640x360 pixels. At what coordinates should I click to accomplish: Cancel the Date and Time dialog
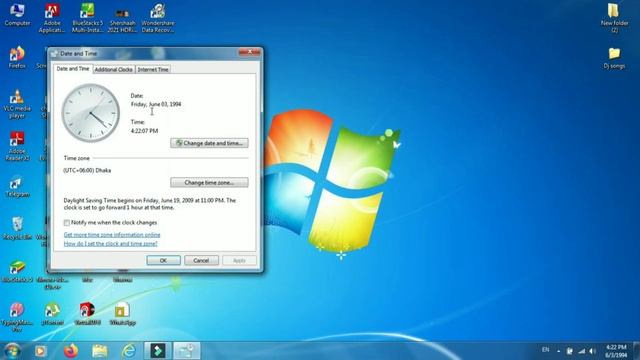point(201,260)
